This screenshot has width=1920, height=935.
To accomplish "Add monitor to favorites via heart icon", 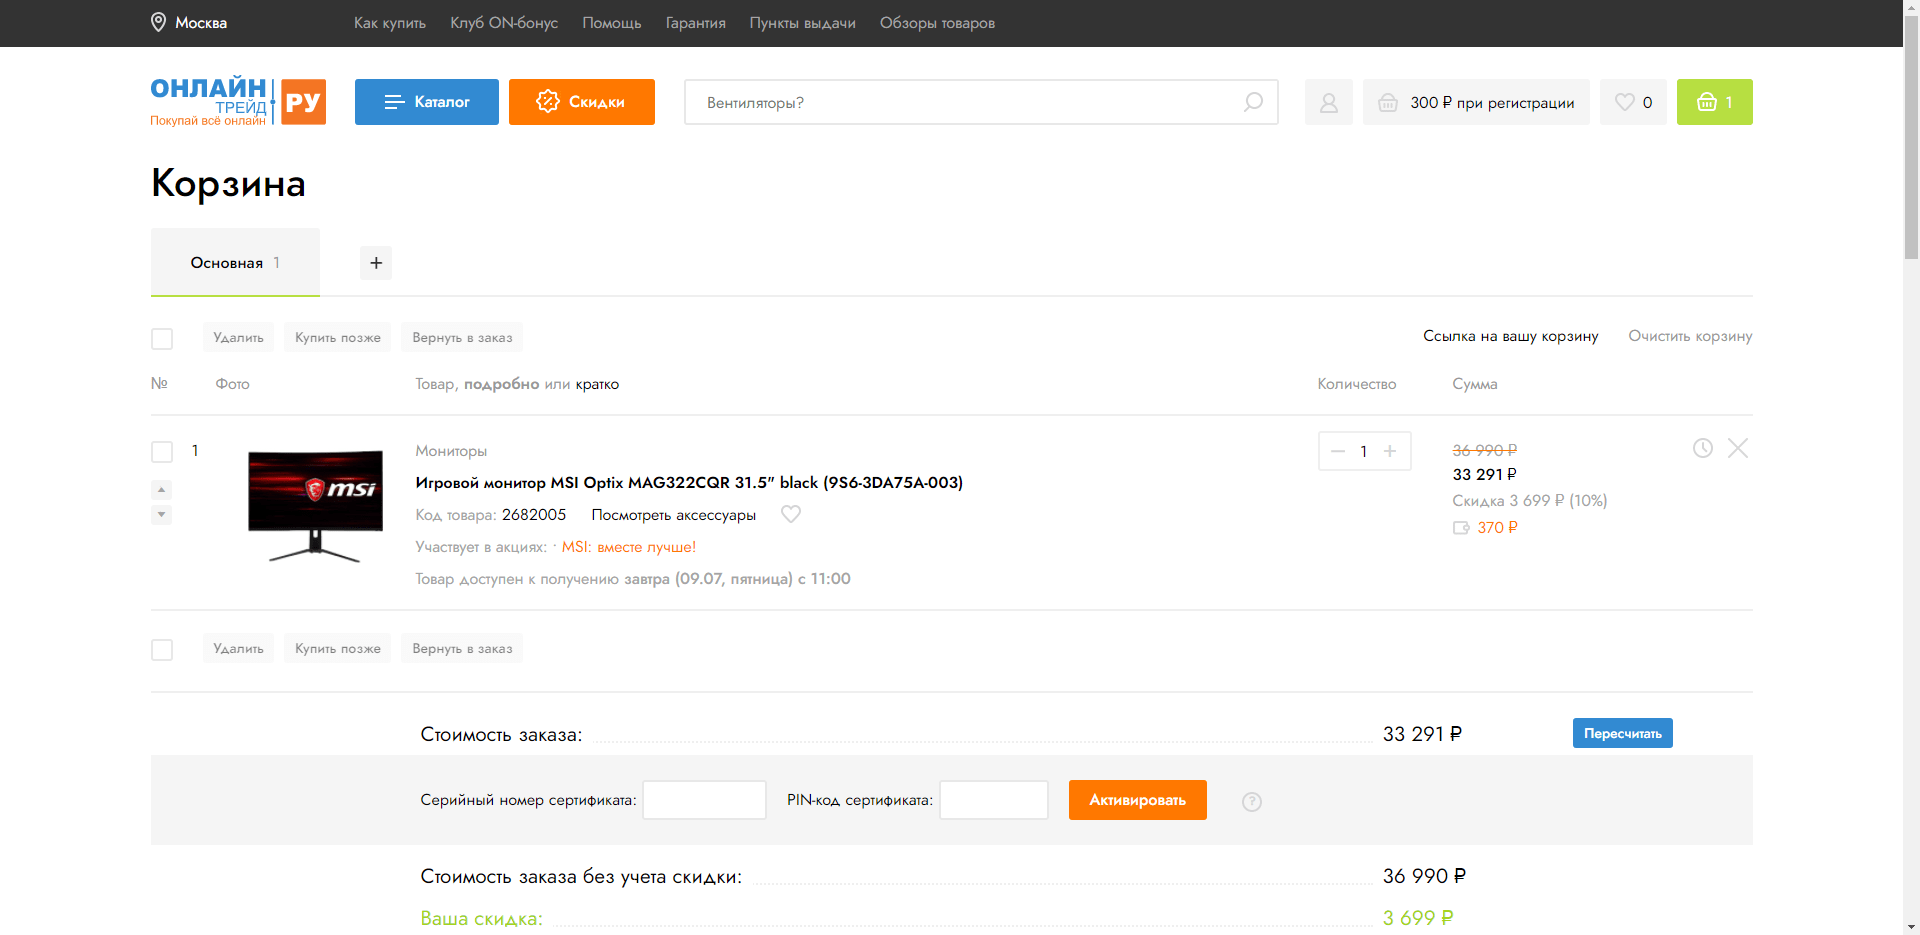I will point(791,514).
